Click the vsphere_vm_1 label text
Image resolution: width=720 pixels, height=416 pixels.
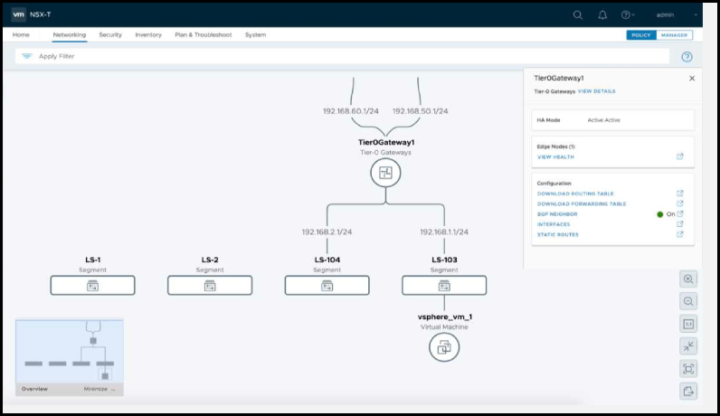tap(445, 317)
